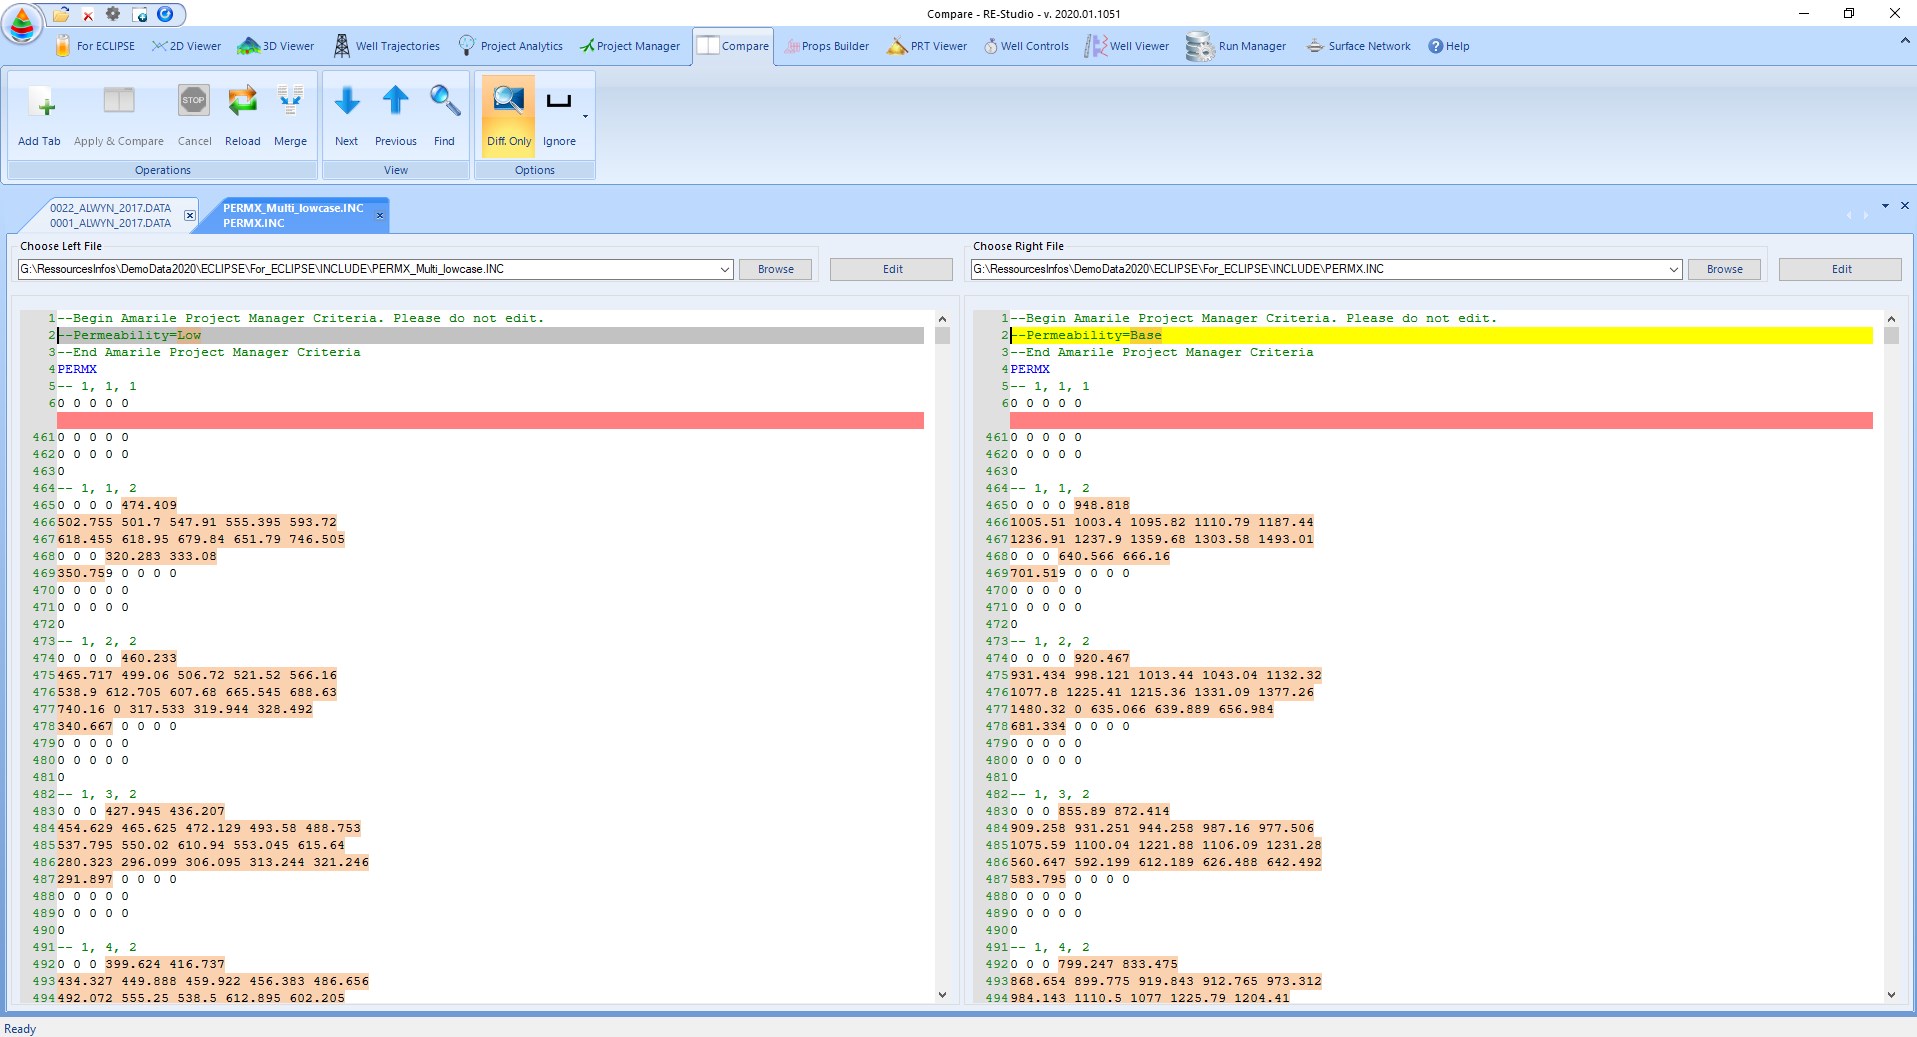Click the Merge icon

[x=290, y=103]
